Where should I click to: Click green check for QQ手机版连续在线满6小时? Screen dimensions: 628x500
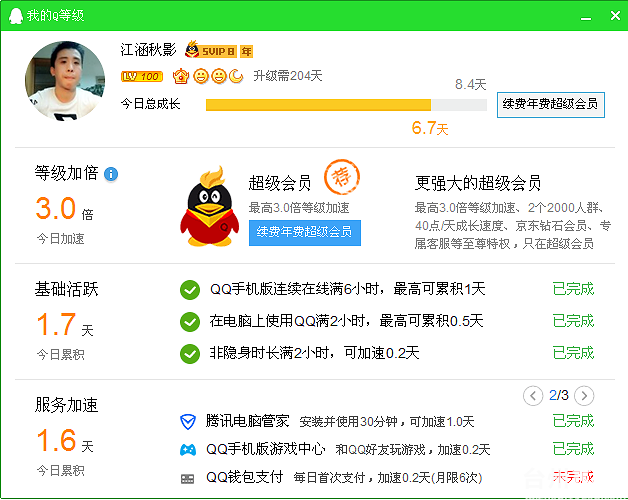click(x=190, y=290)
